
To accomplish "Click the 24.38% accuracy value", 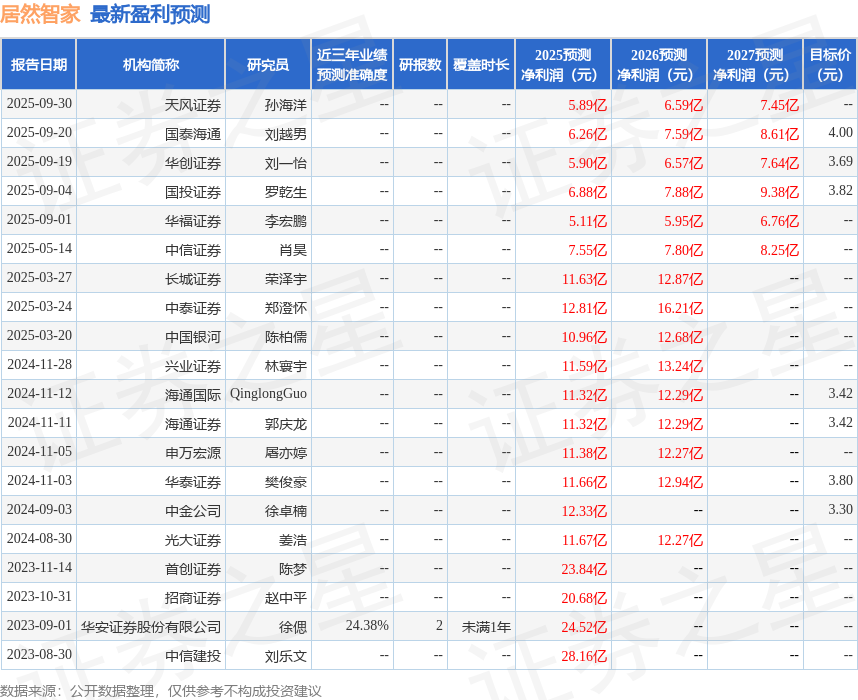I will 367,626.
